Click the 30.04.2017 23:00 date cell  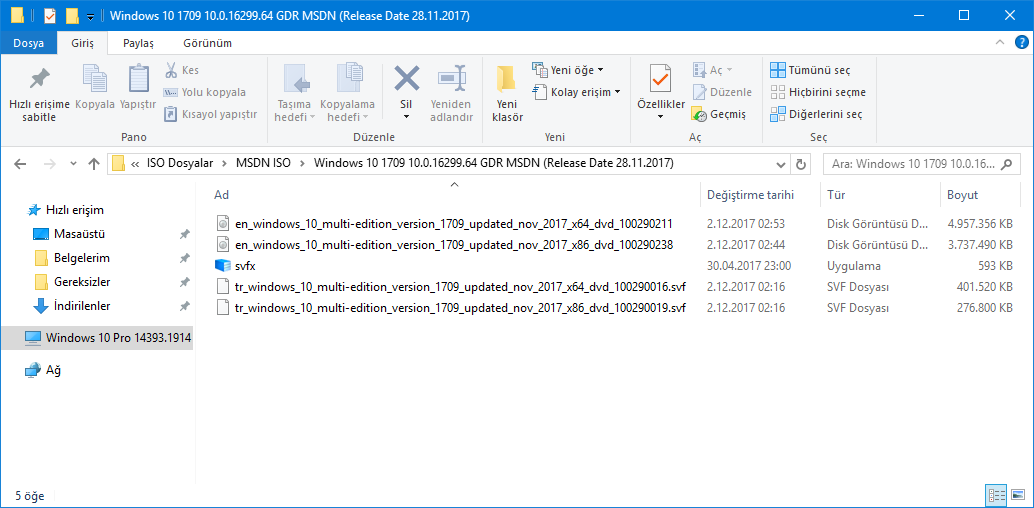click(x=748, y=266)
